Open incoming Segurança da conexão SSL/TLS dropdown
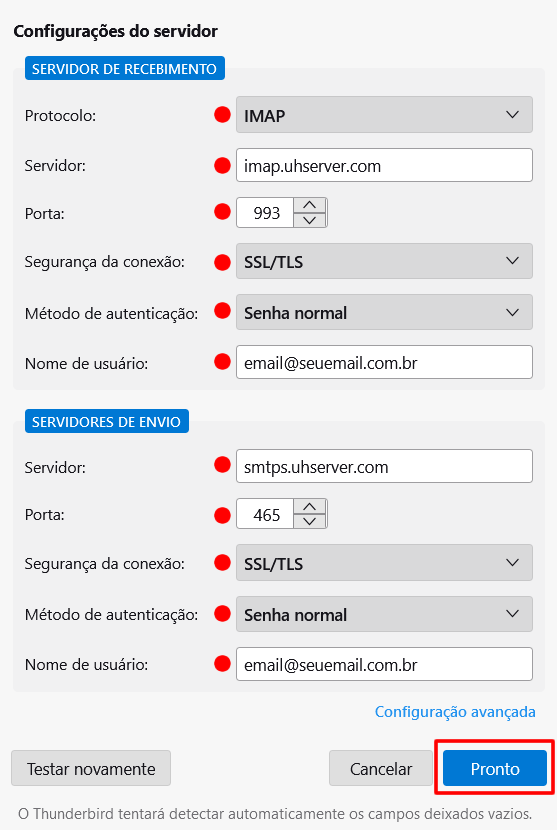Image resolution: width=557 pixels, height=830 pixels. (384, 261)
